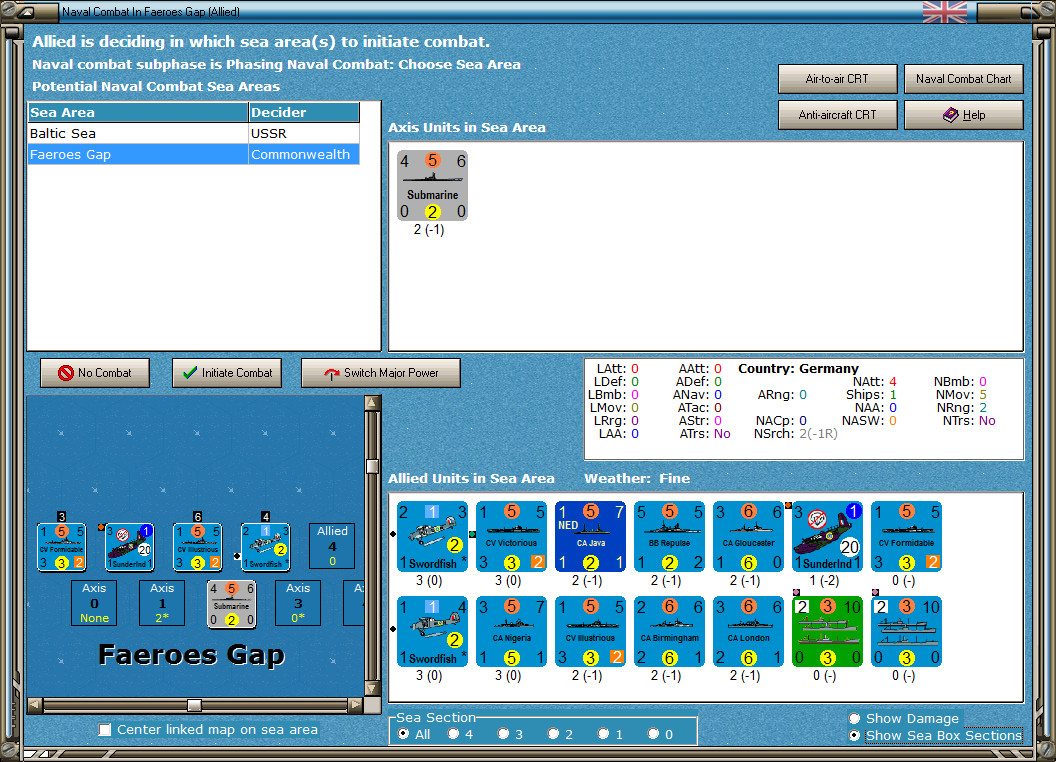Select the CA Gloucester unit counter
The height and width of the screenshot is (762, 1056).
[x=748, y=536]
